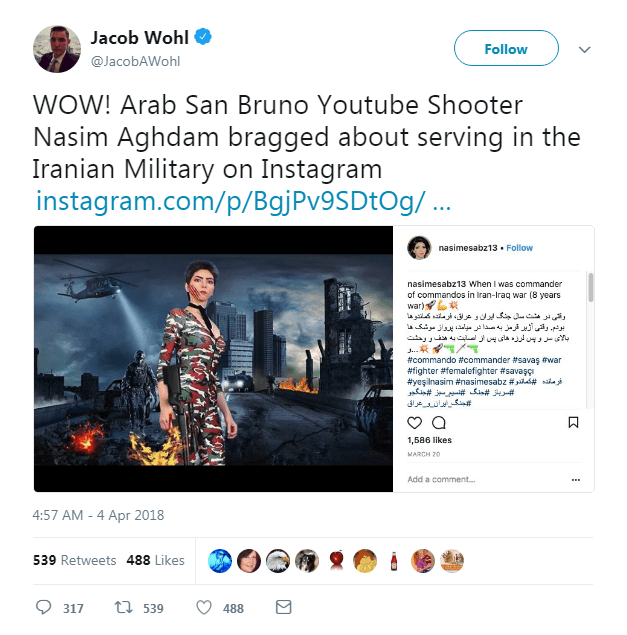Save Instagram post with bookmark icon
This screenshot has height=635, width=627.
coord(573,423)
